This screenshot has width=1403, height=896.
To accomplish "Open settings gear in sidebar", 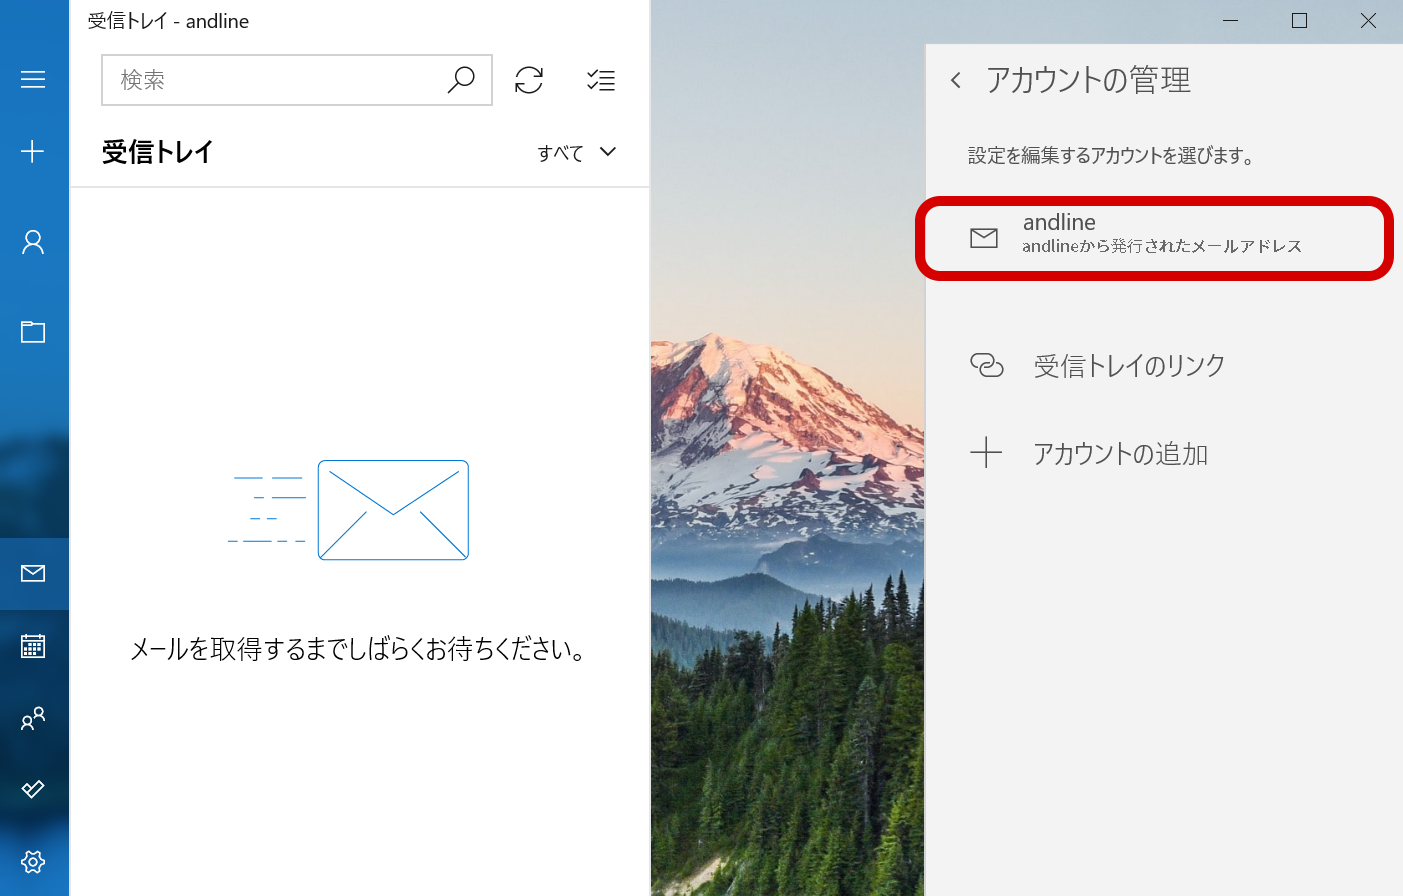I will point(33,862).
